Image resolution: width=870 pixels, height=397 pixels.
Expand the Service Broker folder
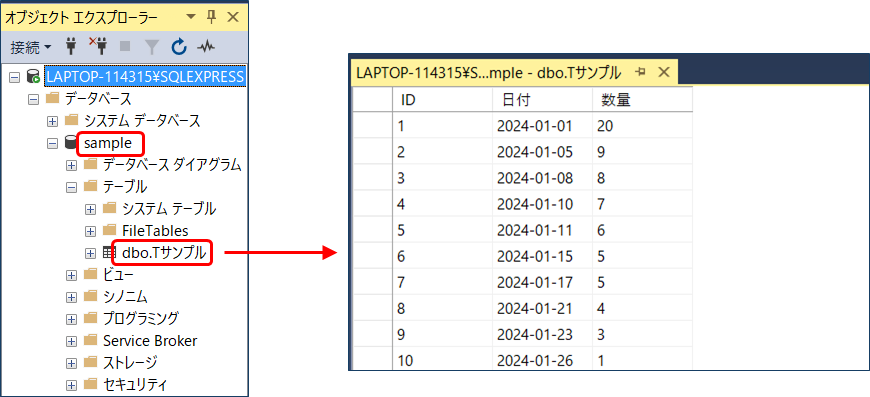[71, 342]
